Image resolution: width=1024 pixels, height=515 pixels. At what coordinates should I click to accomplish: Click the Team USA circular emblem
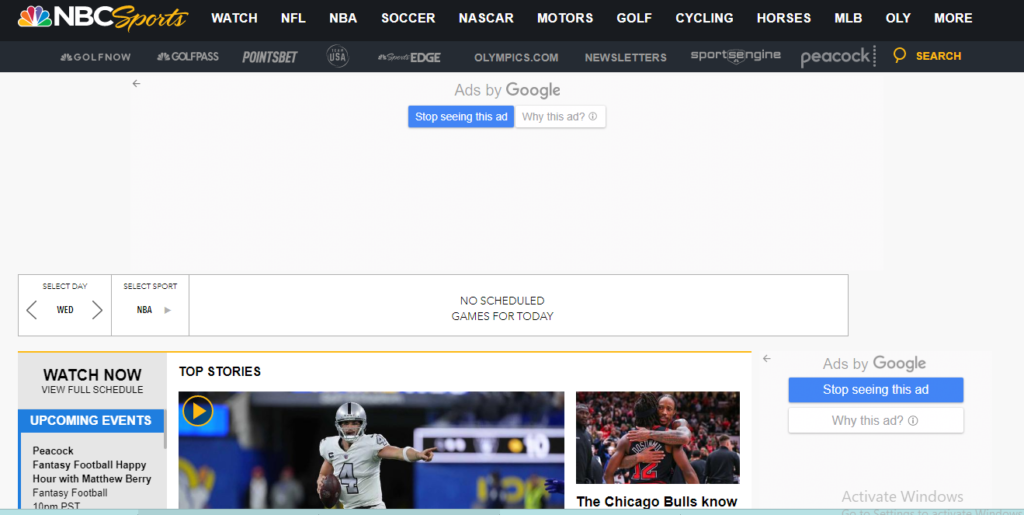tap(338, 56)
